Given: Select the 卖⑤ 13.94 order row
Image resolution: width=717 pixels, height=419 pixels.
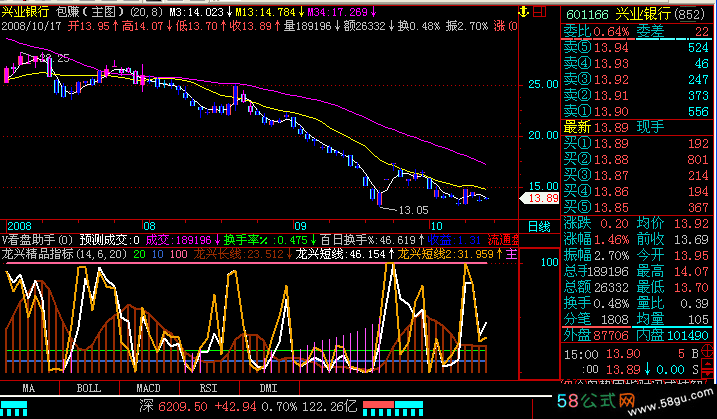Looking at the screenshot, I should tap(636, 48).
